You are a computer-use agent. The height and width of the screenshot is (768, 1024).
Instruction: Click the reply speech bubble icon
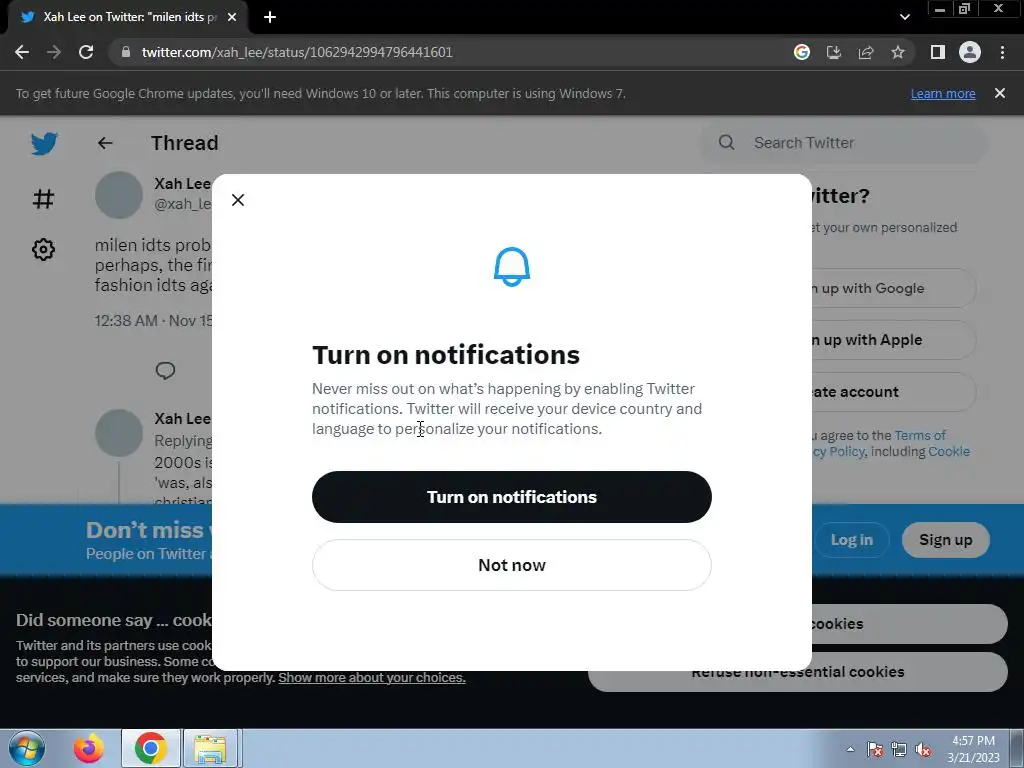[x=165, y=370]
